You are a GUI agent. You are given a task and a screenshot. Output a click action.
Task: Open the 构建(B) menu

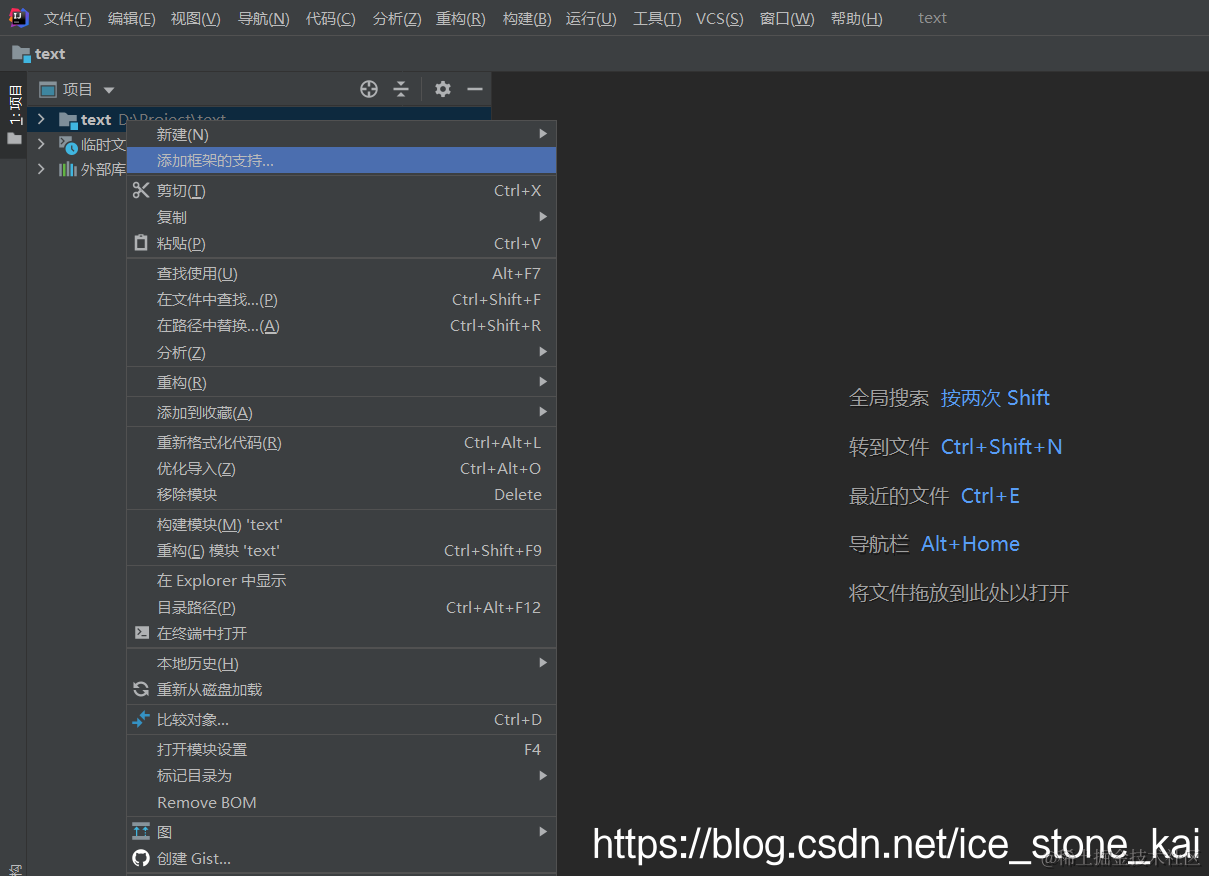click(x=527, y=18)
